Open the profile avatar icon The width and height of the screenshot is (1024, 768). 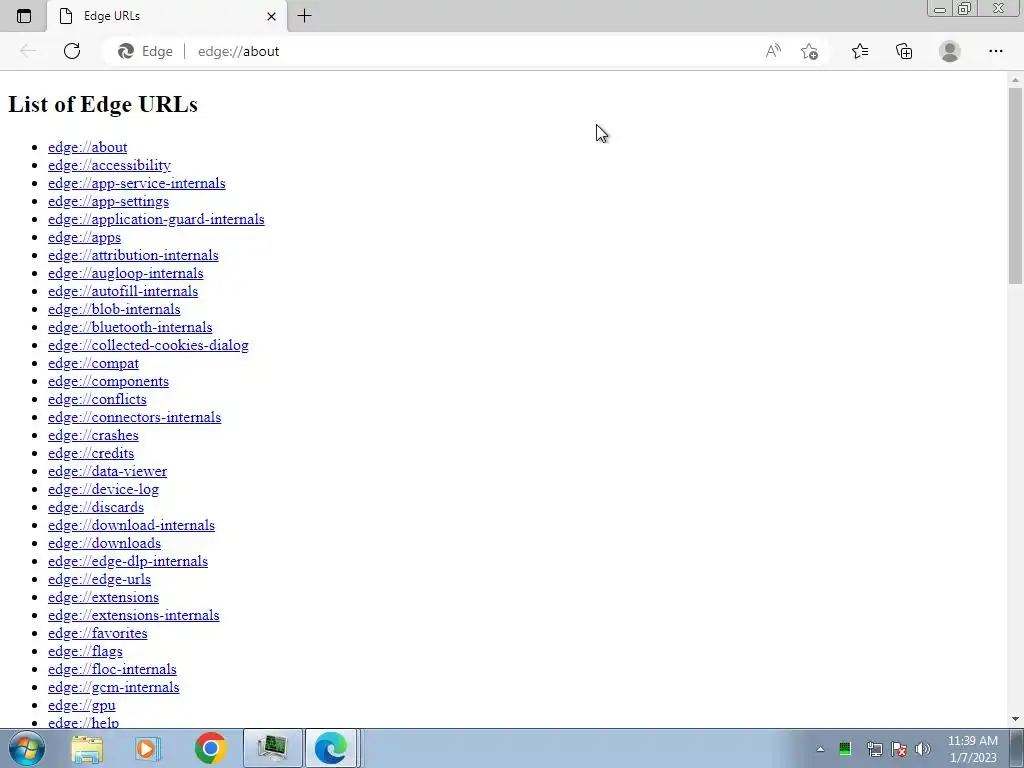click(950, 51)
